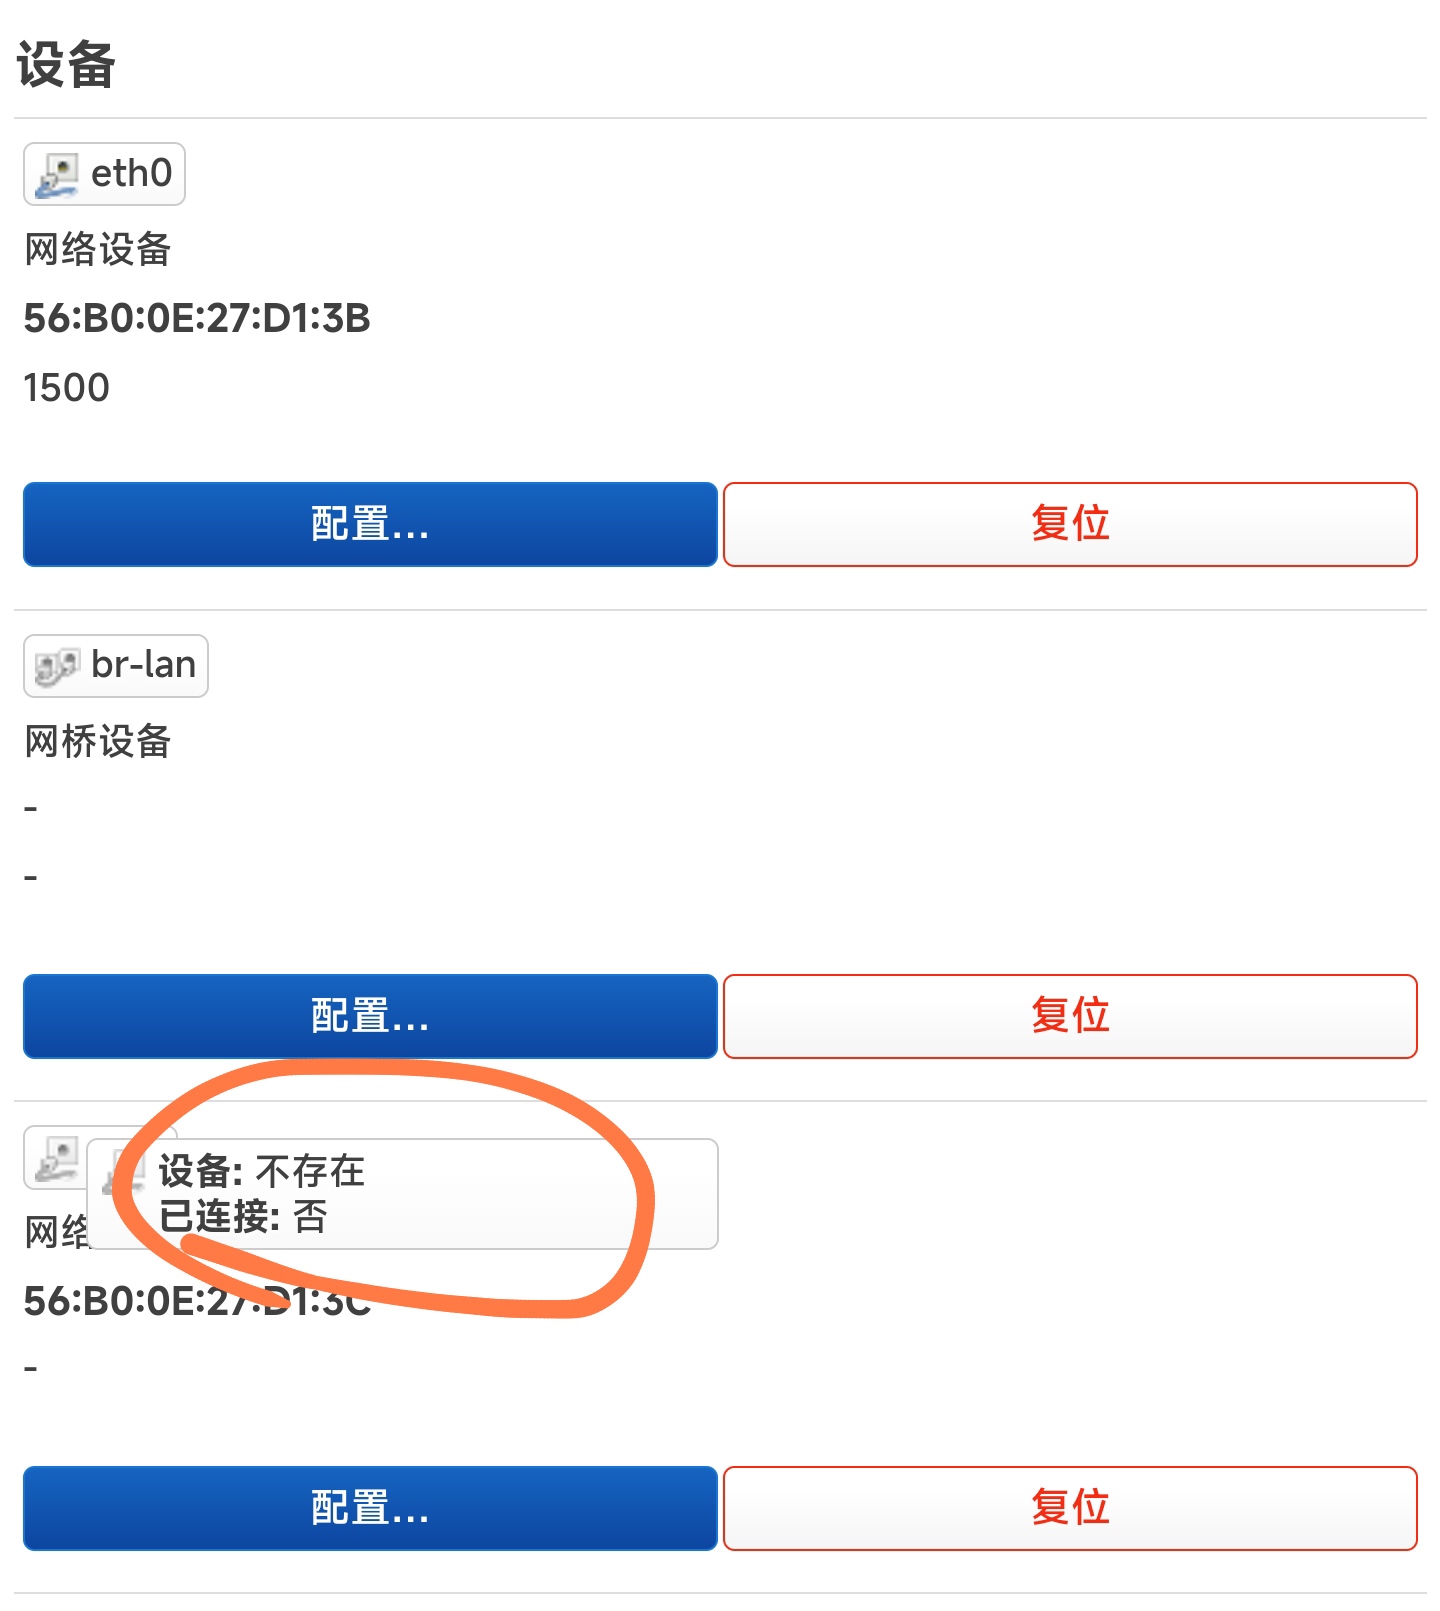Click the third device's partially hidden icon
The width and height of the screenshot is (1440, 1611).
click(x=56, y=1158)
